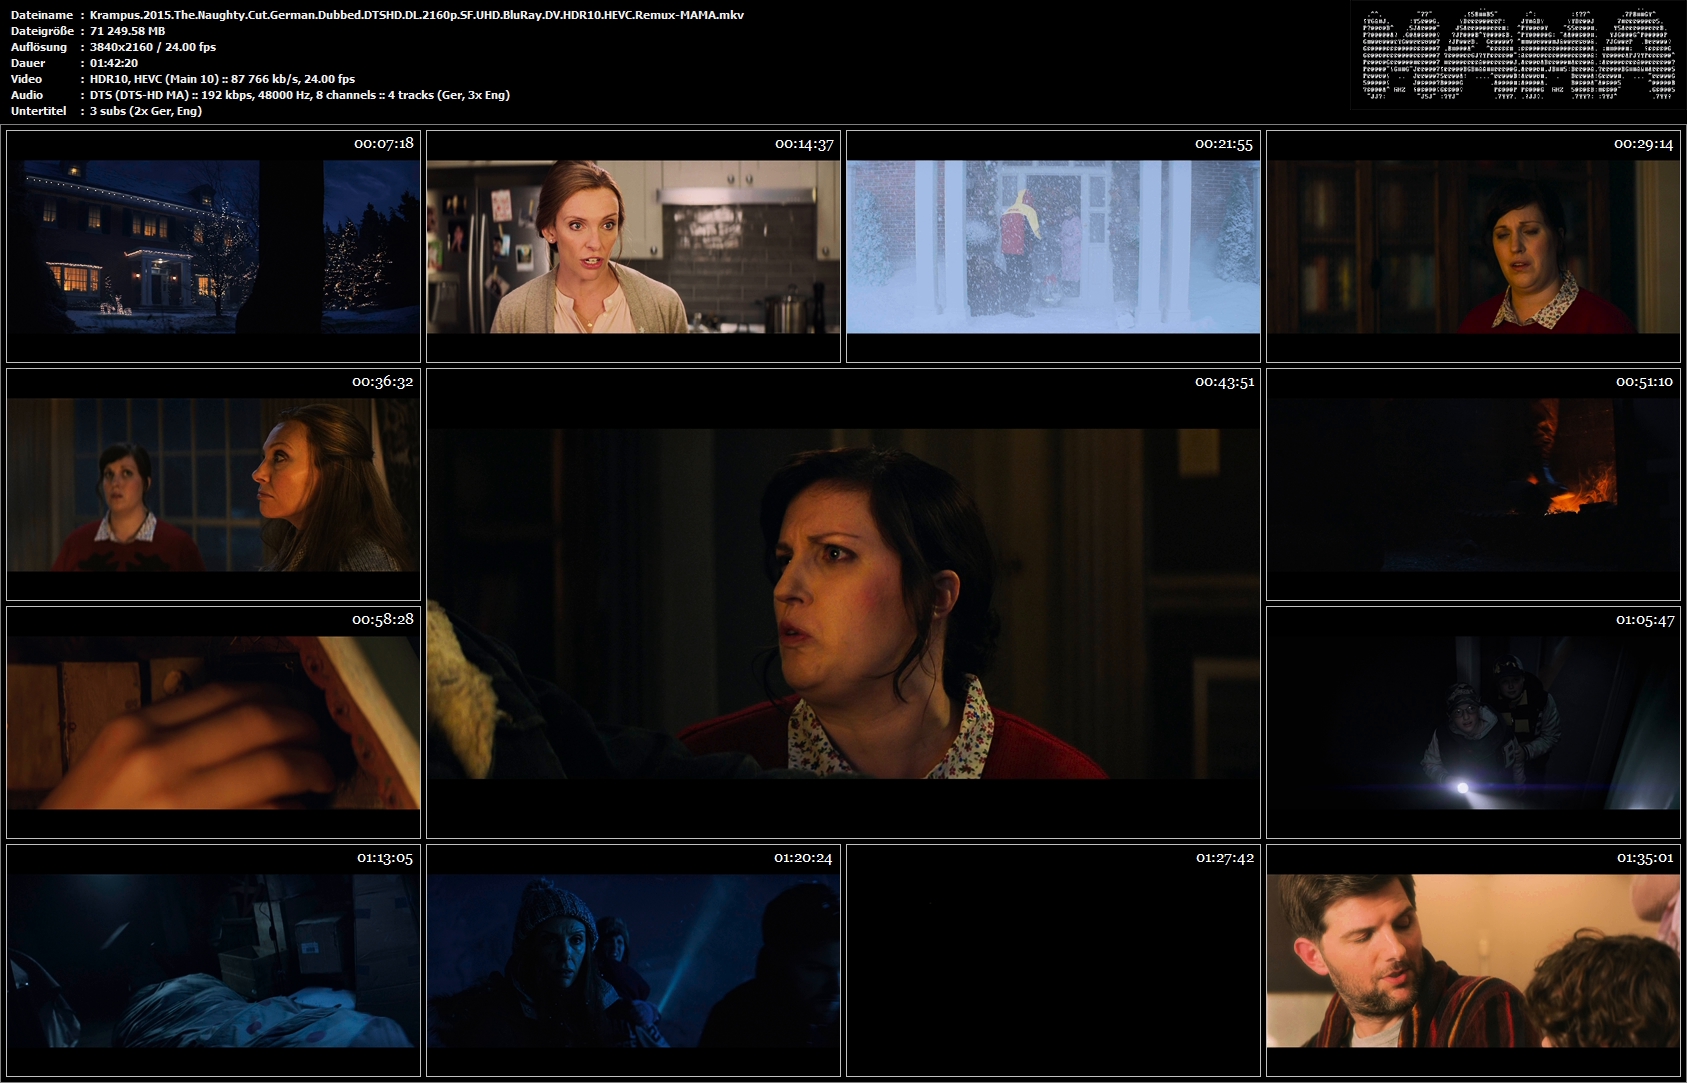Select the 00:36:32 two women thumbnail

click(x=213, y=484)
